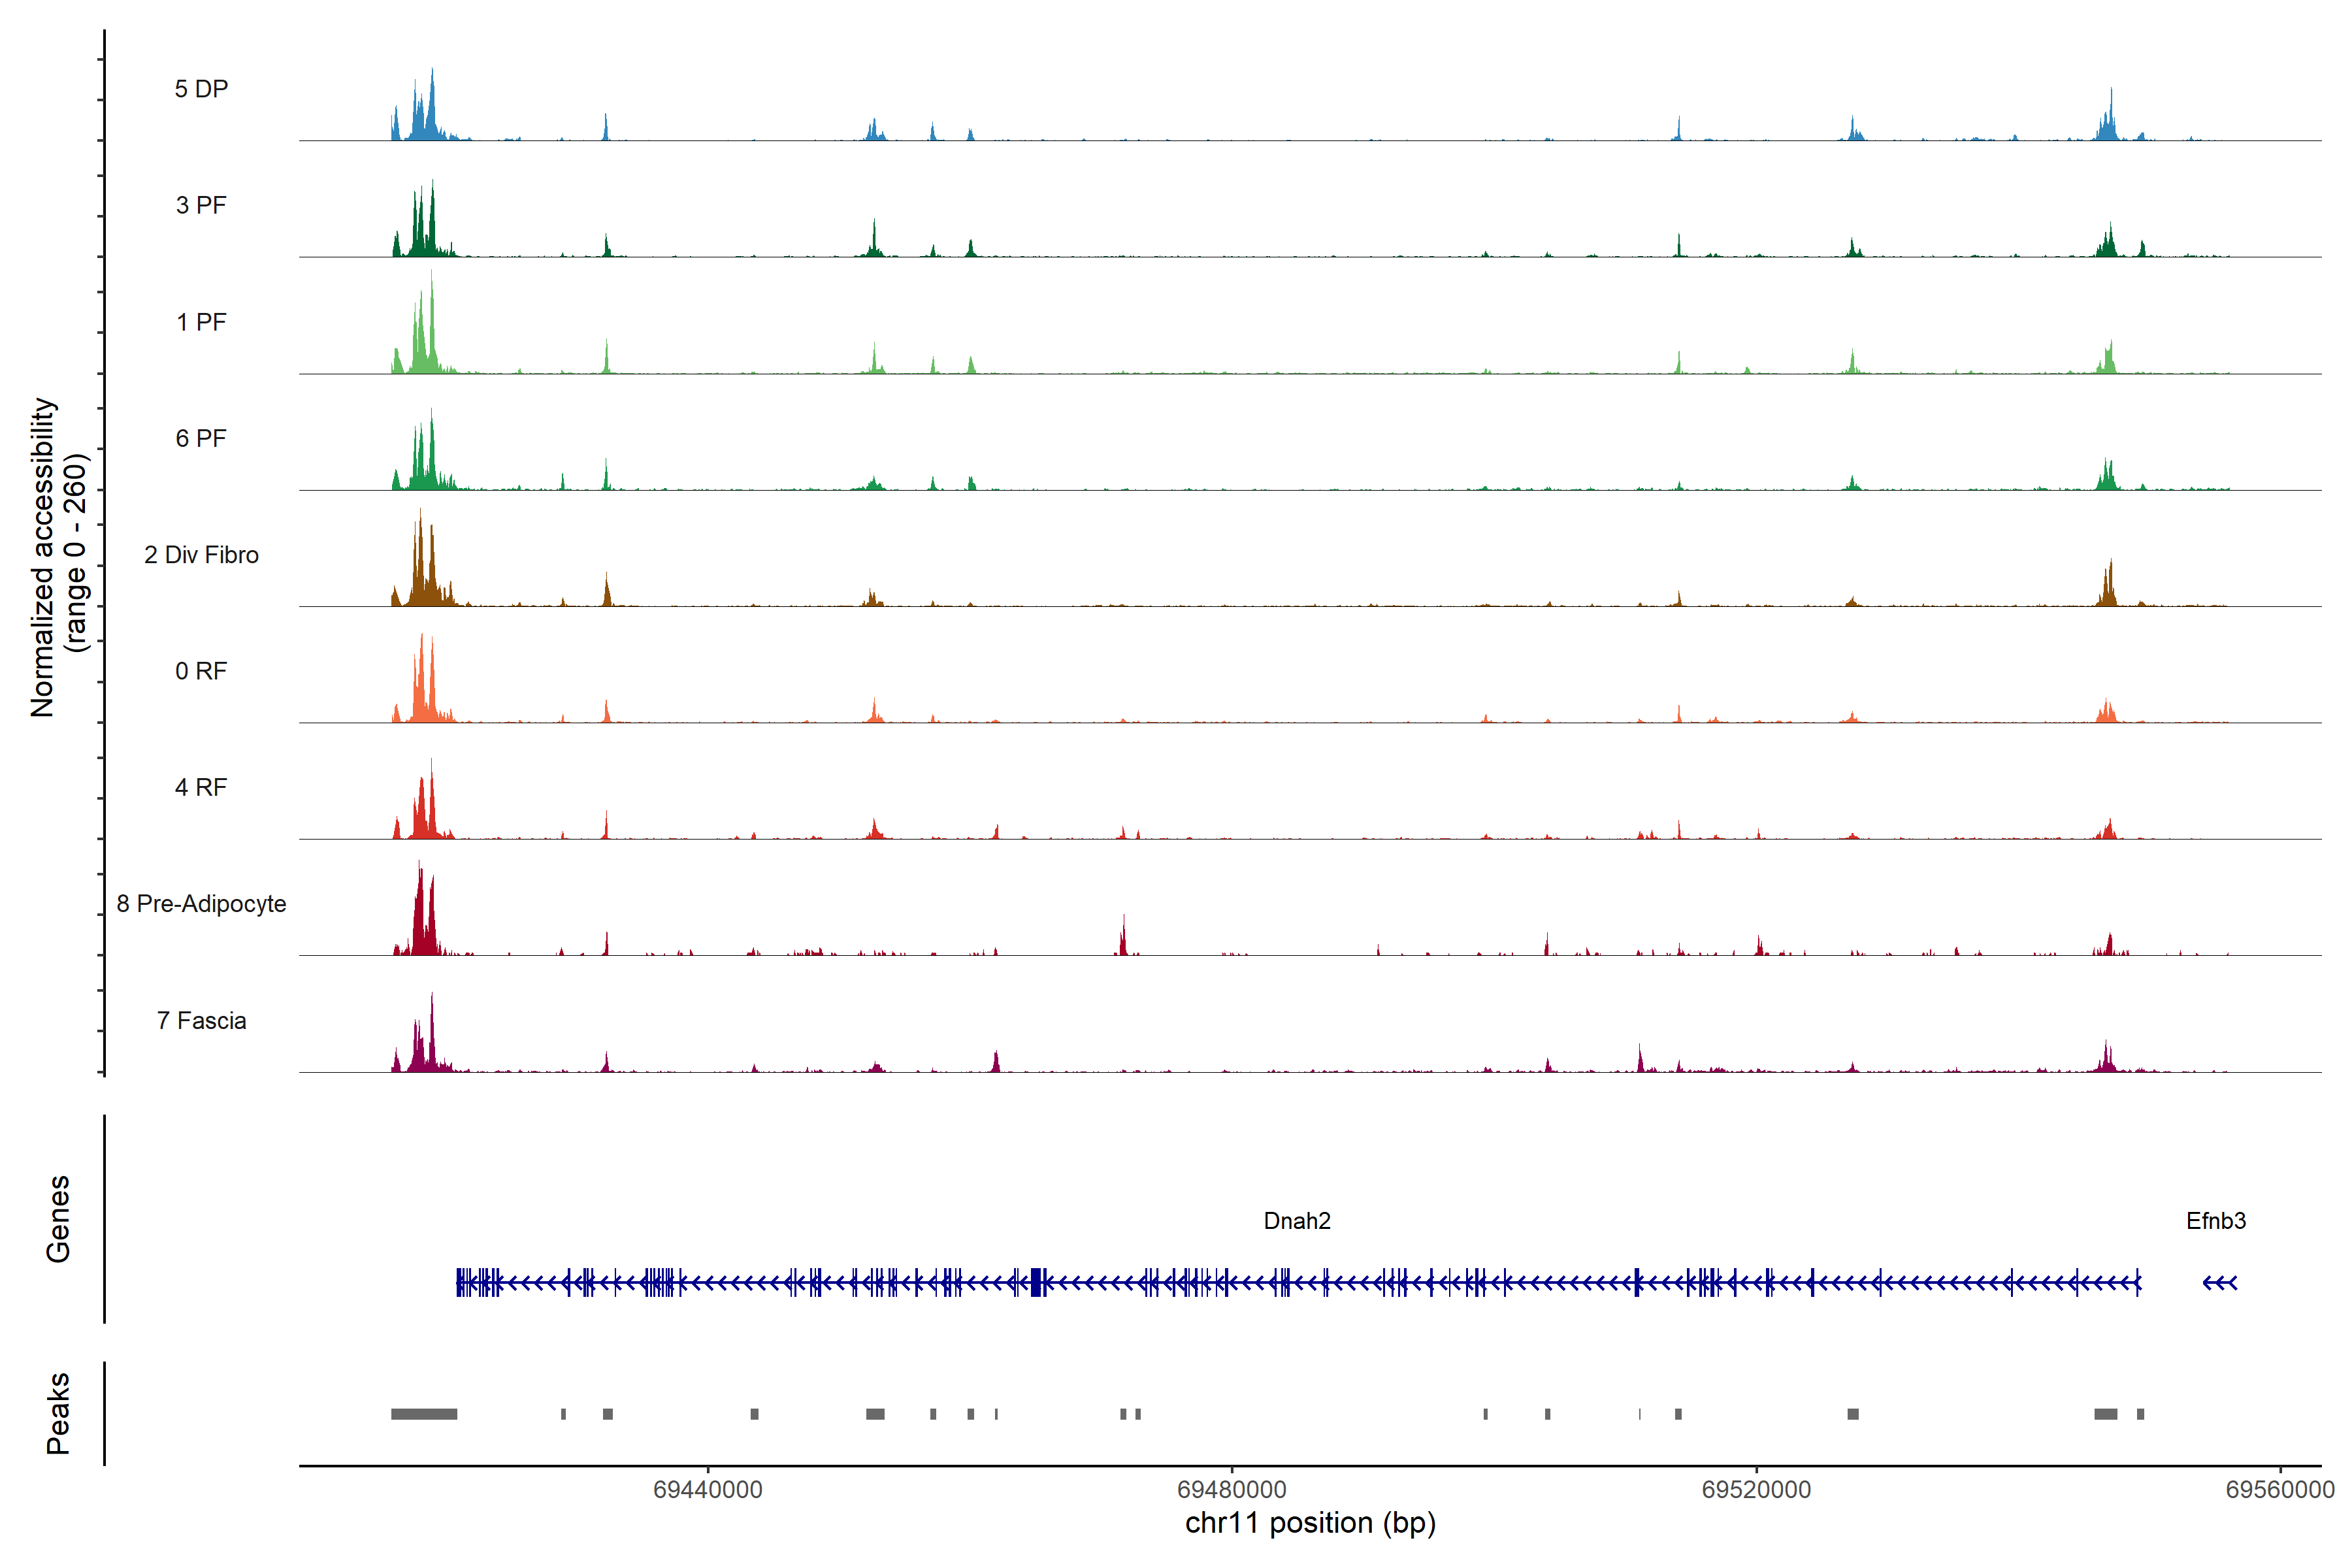Select the 1 PF track label
Viewport: 2352px width, 1568px height.
point(201,322)
